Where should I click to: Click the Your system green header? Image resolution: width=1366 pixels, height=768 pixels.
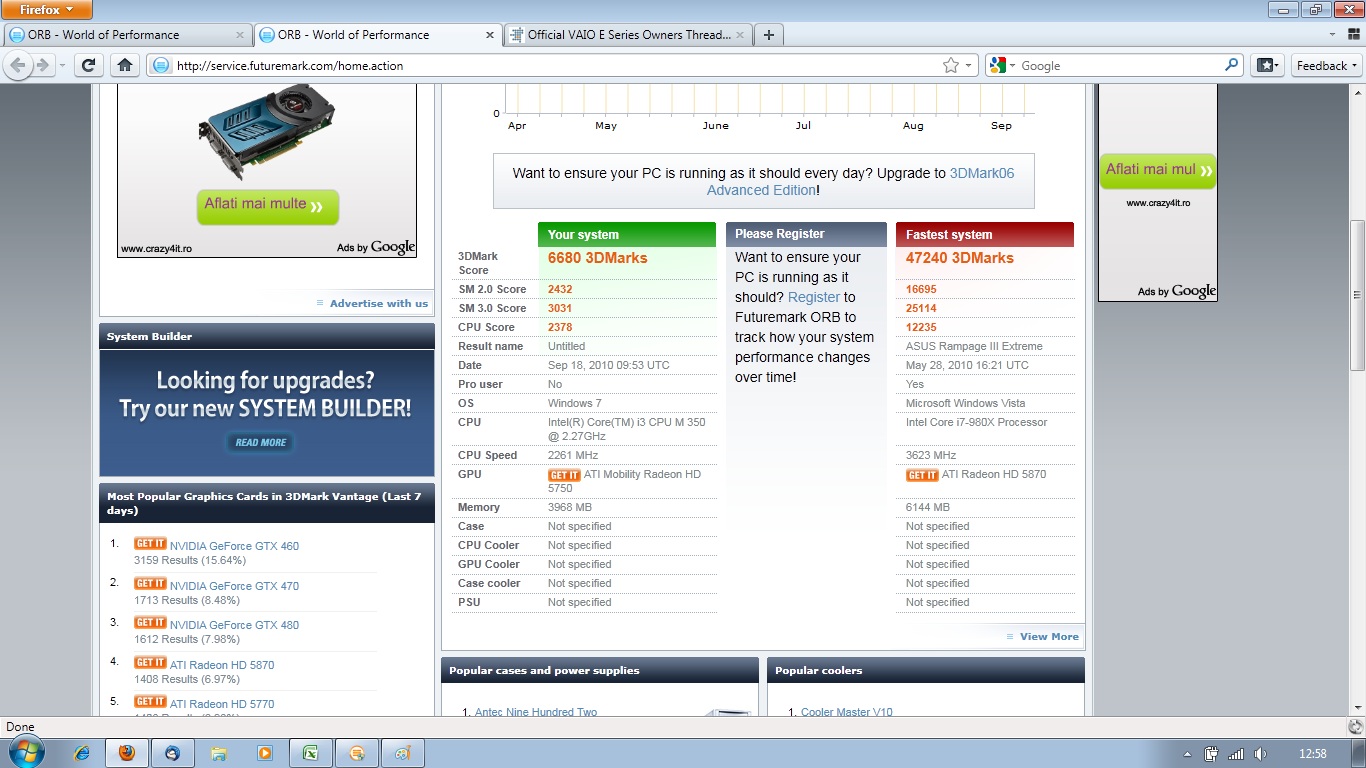(627, 234)
